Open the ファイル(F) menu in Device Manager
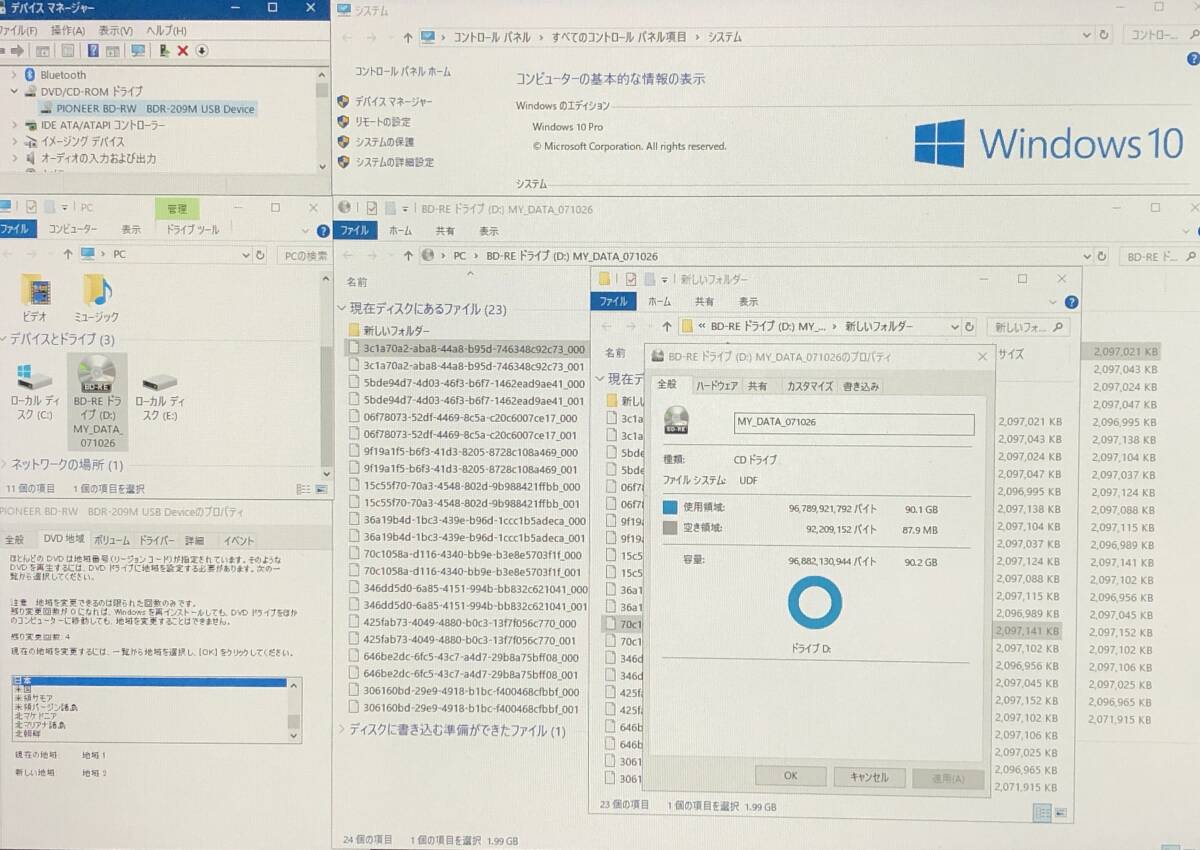Image resolution: width=1200 pixels, height=850 pixels. pos(18,30)
